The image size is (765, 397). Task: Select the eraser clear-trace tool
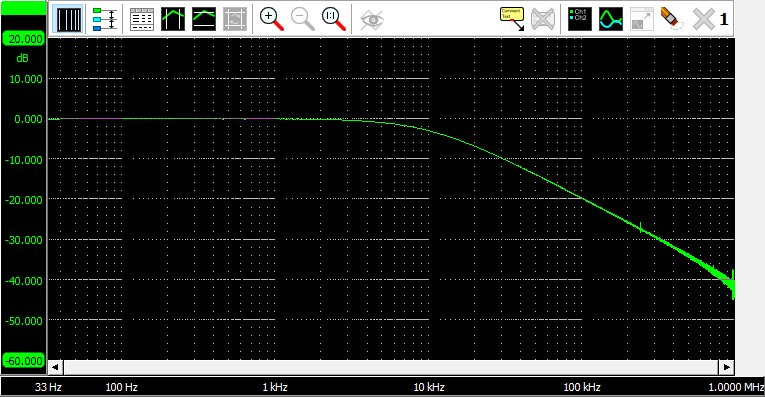pyautogui.click(x=672, y=19)
